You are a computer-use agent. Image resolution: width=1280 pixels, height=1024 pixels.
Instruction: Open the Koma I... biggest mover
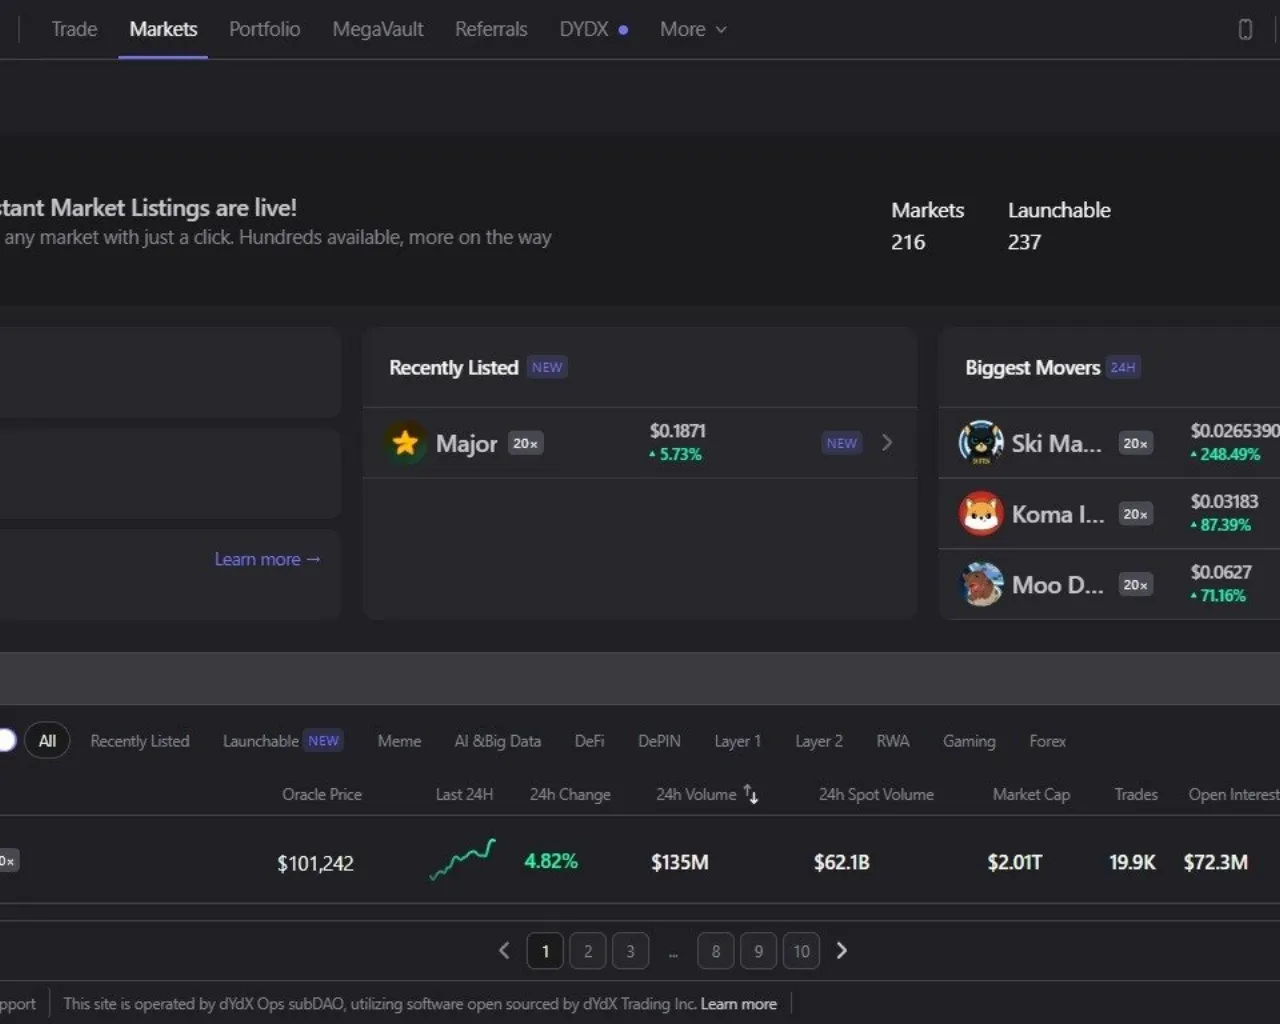[x=1109, y=513]
